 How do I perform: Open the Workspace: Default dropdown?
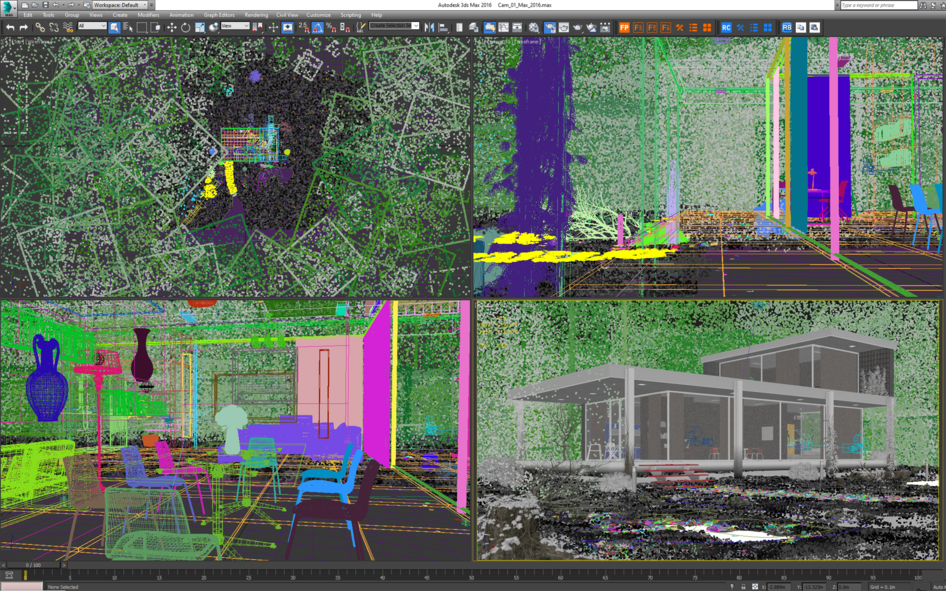tap(119, 5)
